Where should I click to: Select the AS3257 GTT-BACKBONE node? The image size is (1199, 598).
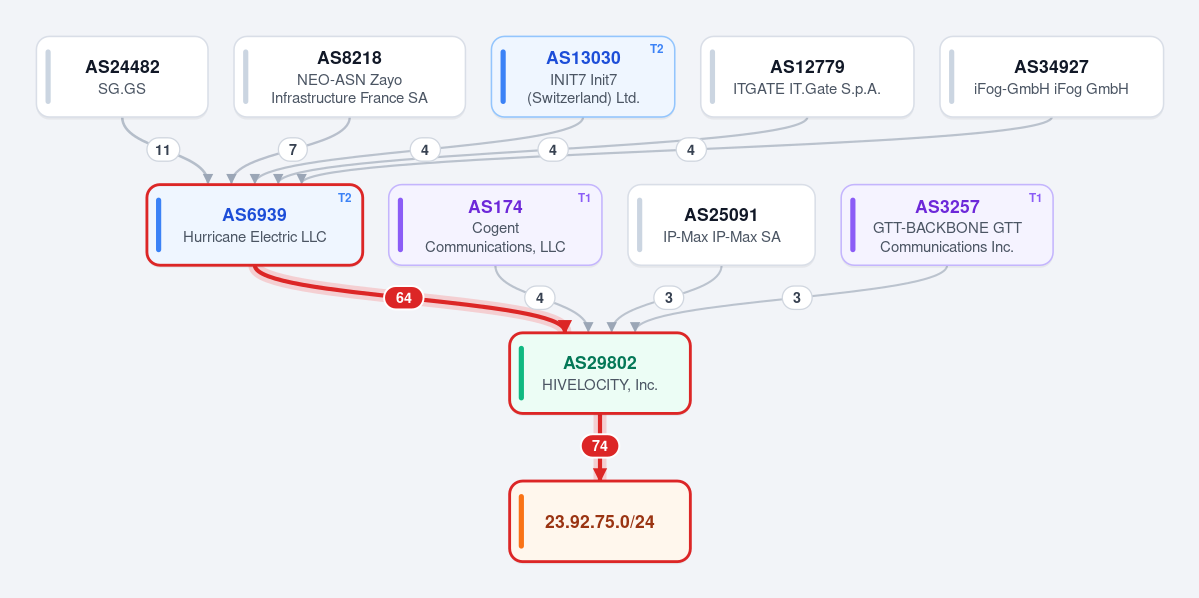coord(947,225)
